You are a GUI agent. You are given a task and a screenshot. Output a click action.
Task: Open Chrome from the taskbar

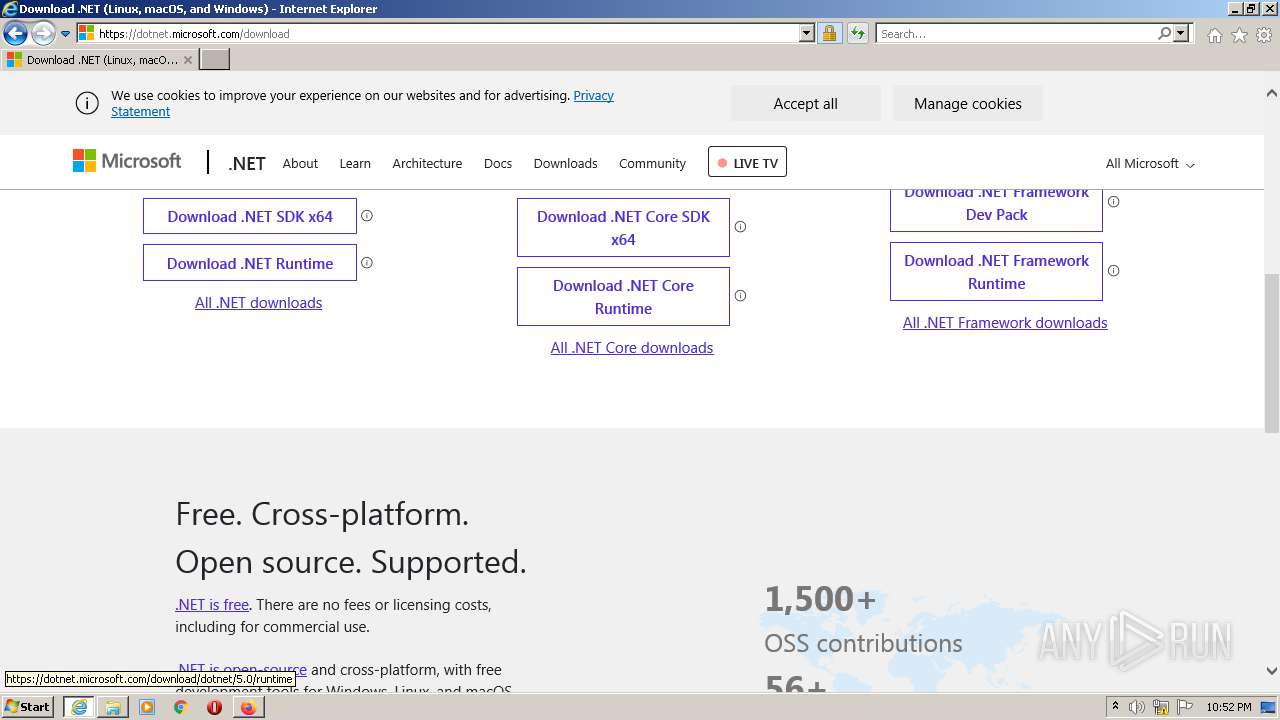[x=181, y=707]
